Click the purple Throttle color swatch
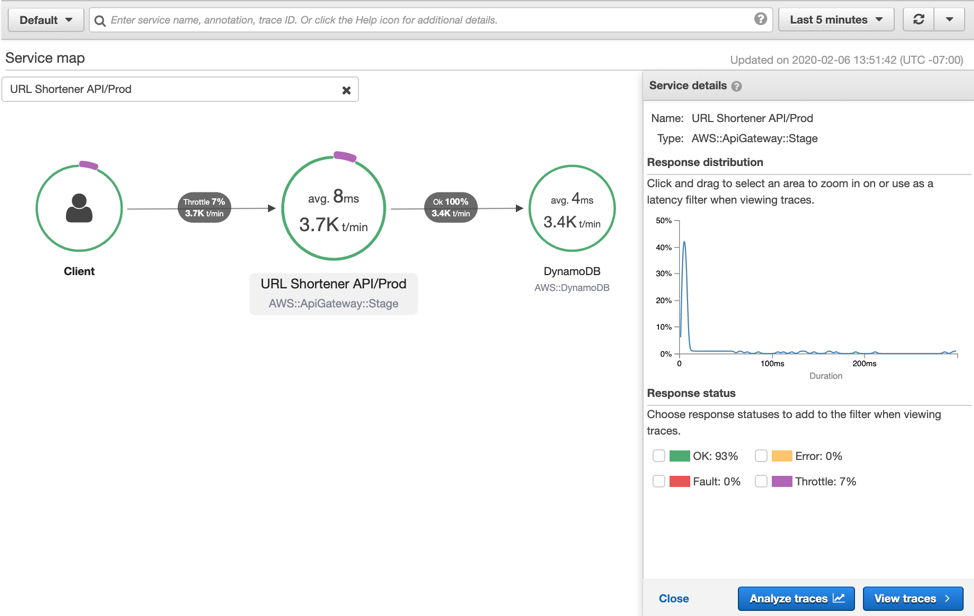Image resolution: width=974 pixels, height=616 pixels. [x=782, y=481]
